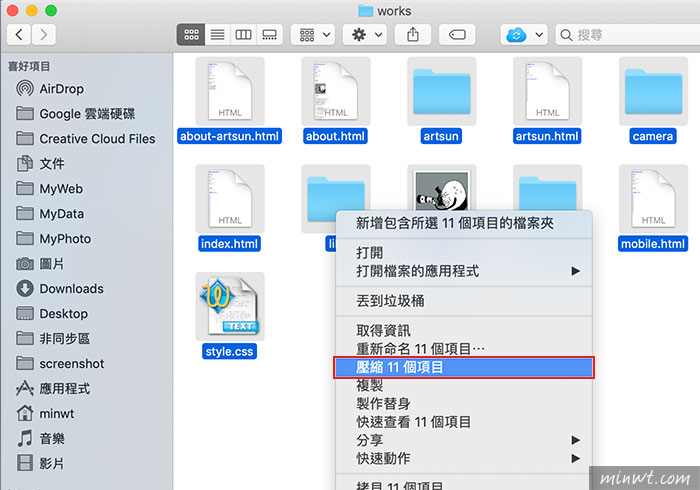Select the cartoon image thumbnail
The image size is (700, 490).
[442, 190]
